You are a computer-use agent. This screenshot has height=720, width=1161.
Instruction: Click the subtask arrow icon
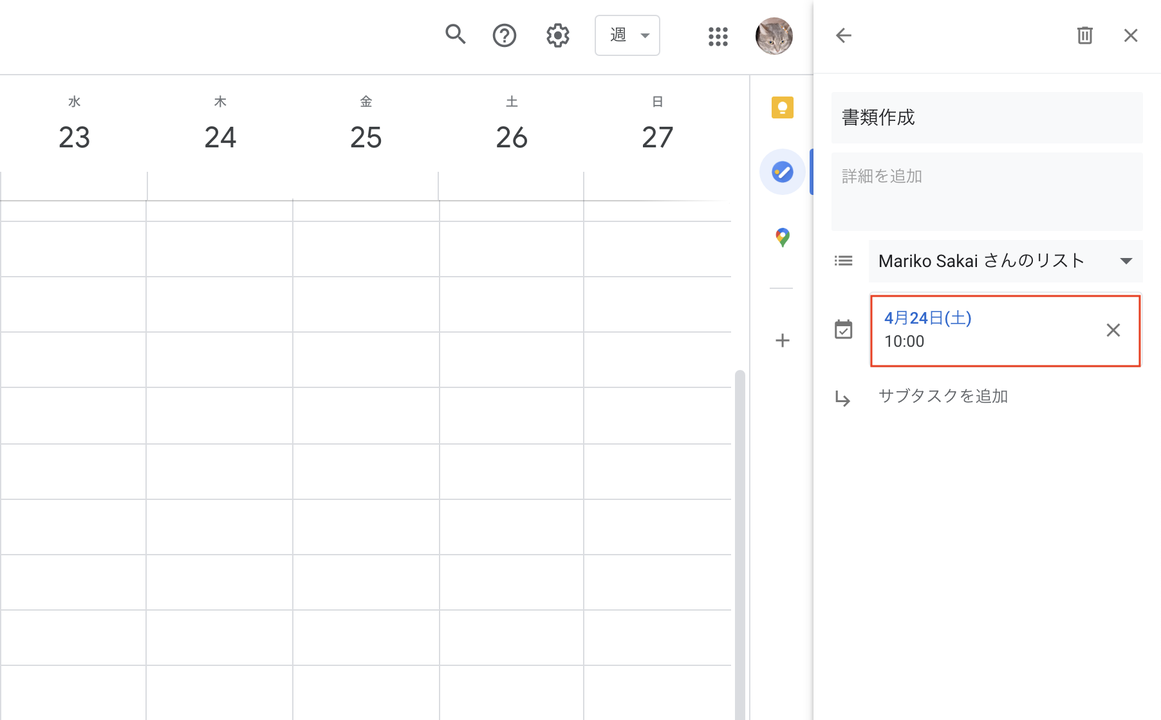click(x=843, y=399)
